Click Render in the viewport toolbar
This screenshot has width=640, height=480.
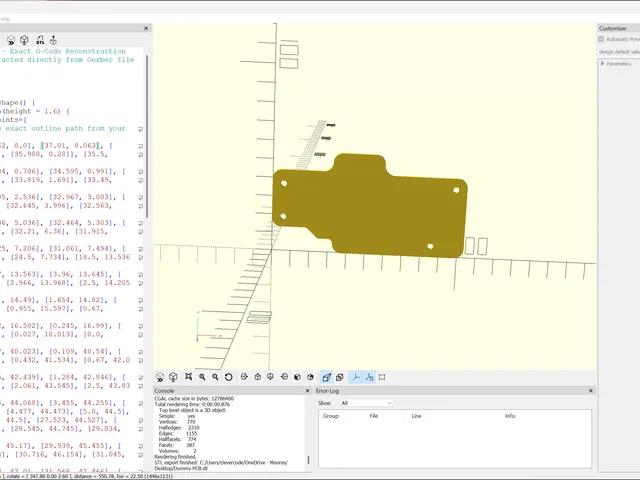173,377
